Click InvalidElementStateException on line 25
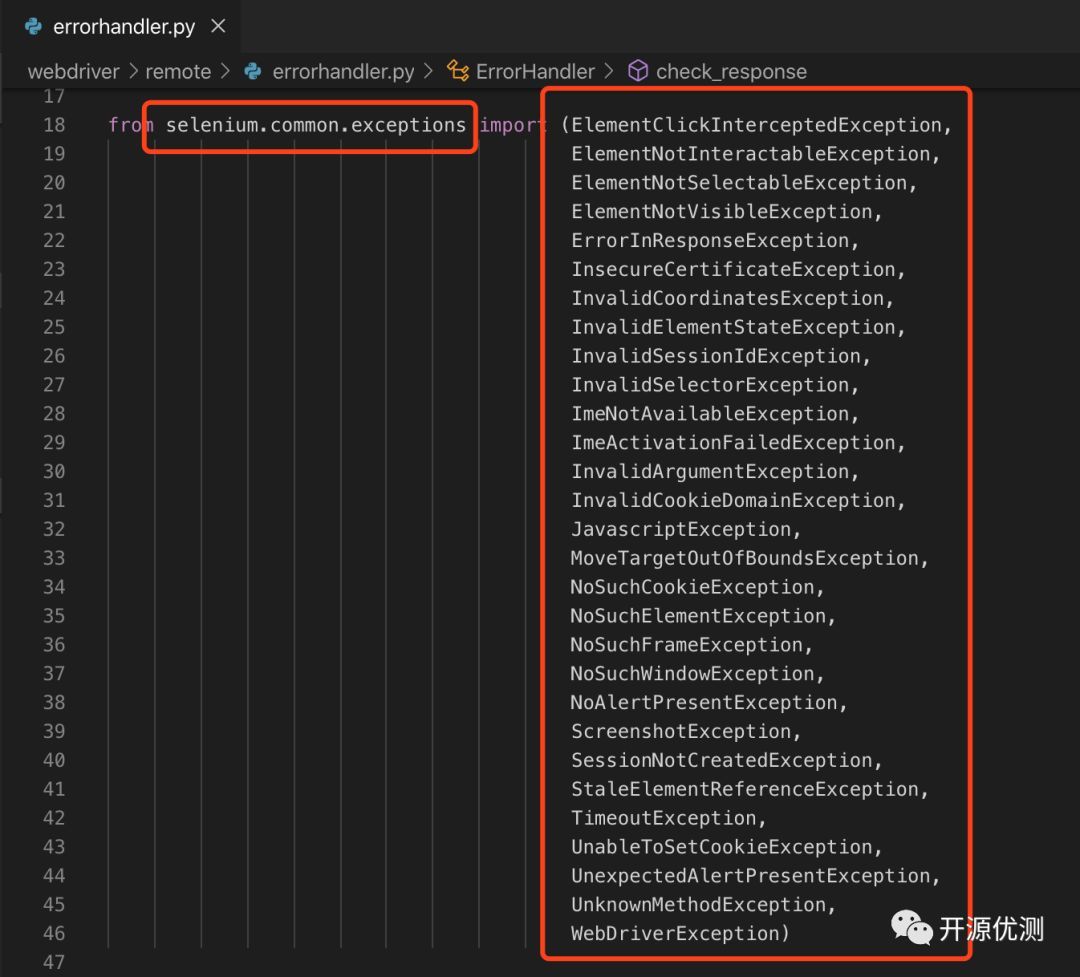This screenshot has width=1080, height=977. click(x=734, y=327)
